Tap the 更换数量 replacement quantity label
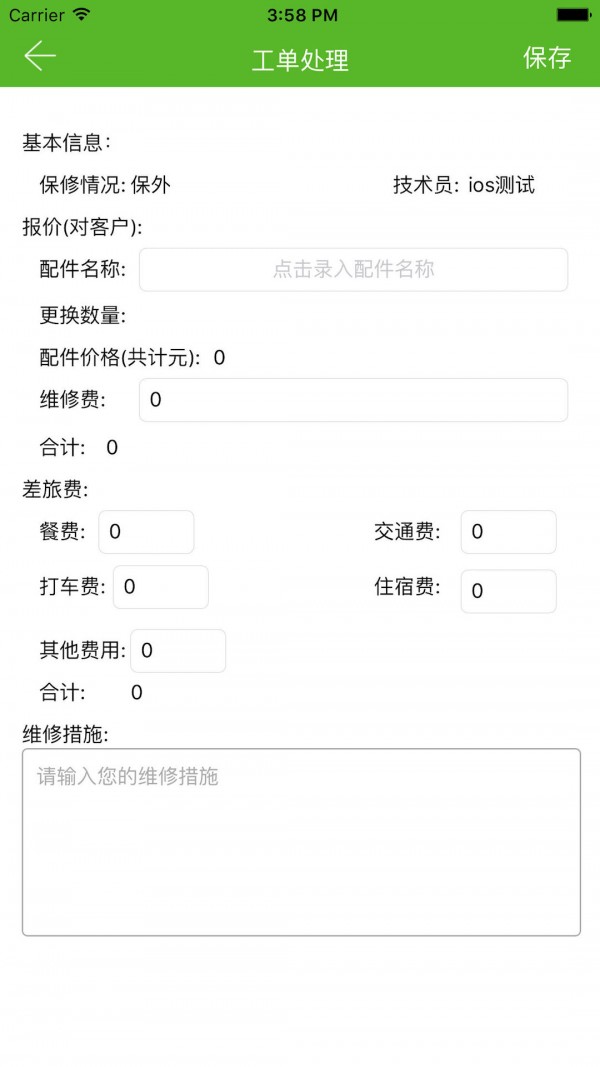 [83, 316]
